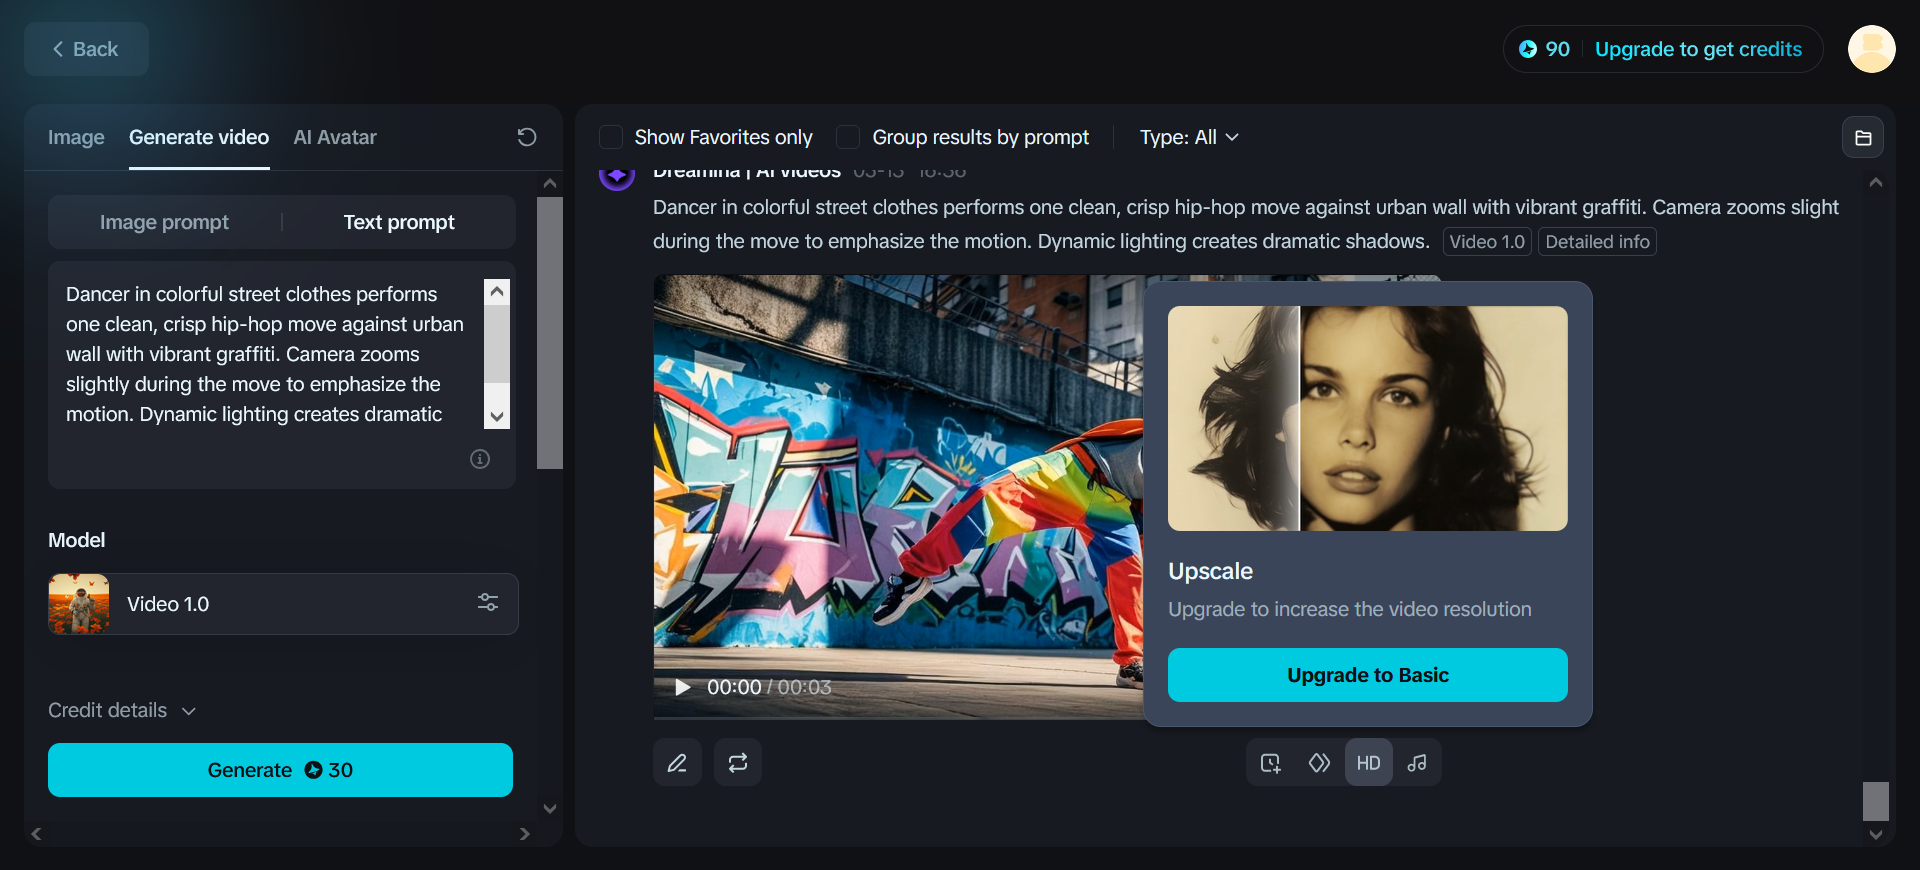Viewport: 1920px width, 870px height.
Task: Click the reset refresh icon in panel header
Action: tap(527, 137)
